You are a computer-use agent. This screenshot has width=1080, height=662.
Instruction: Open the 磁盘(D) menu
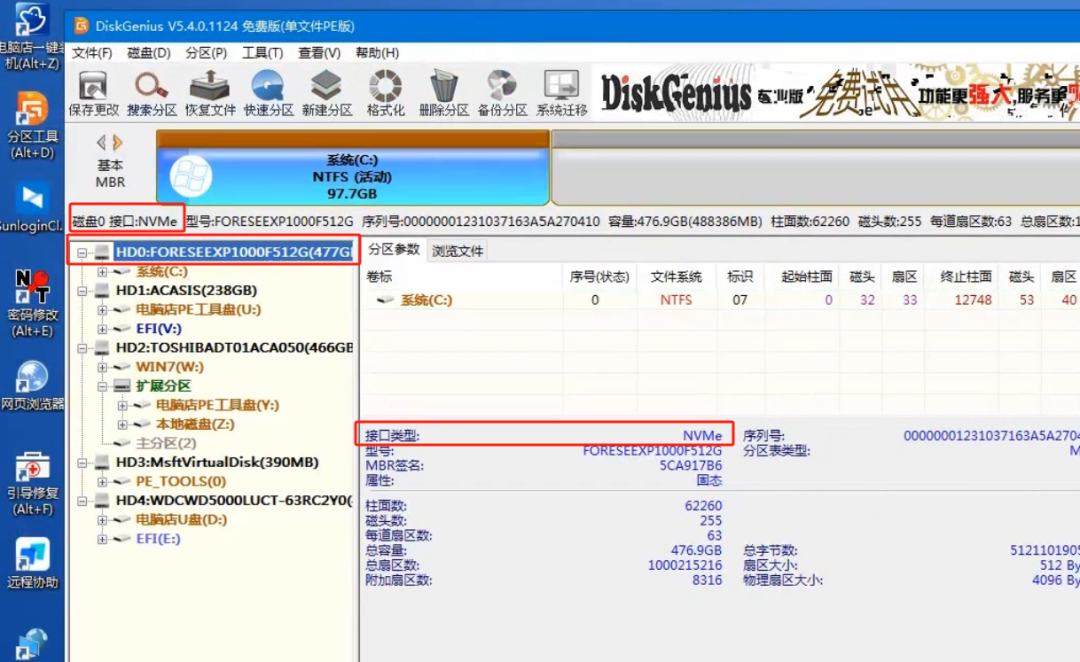pos(149,53)
